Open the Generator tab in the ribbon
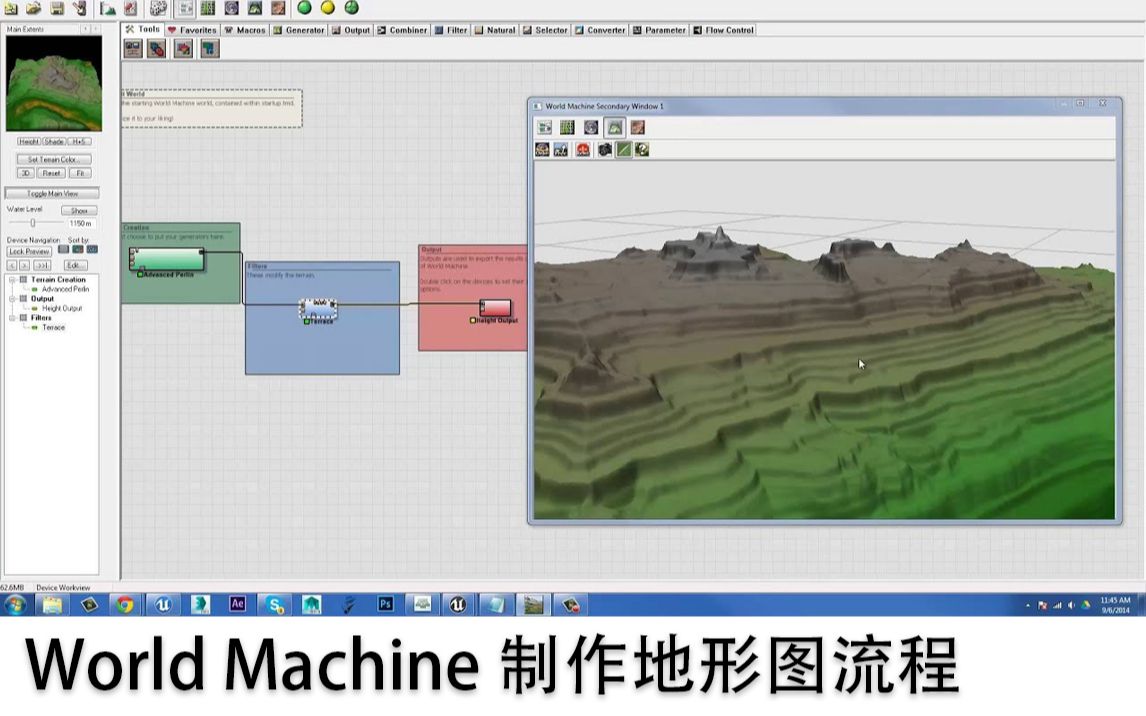1146x716 pixels. click(300, 30)
